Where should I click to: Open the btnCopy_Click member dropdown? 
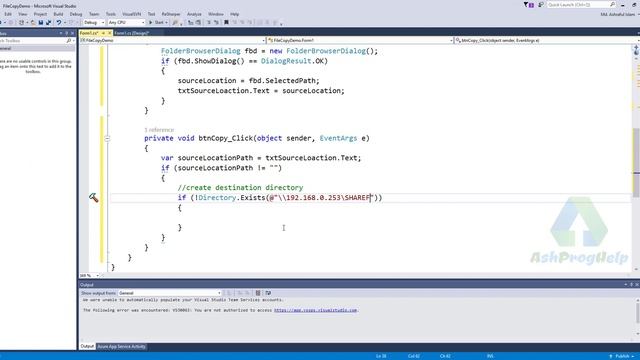pos(547,40)
